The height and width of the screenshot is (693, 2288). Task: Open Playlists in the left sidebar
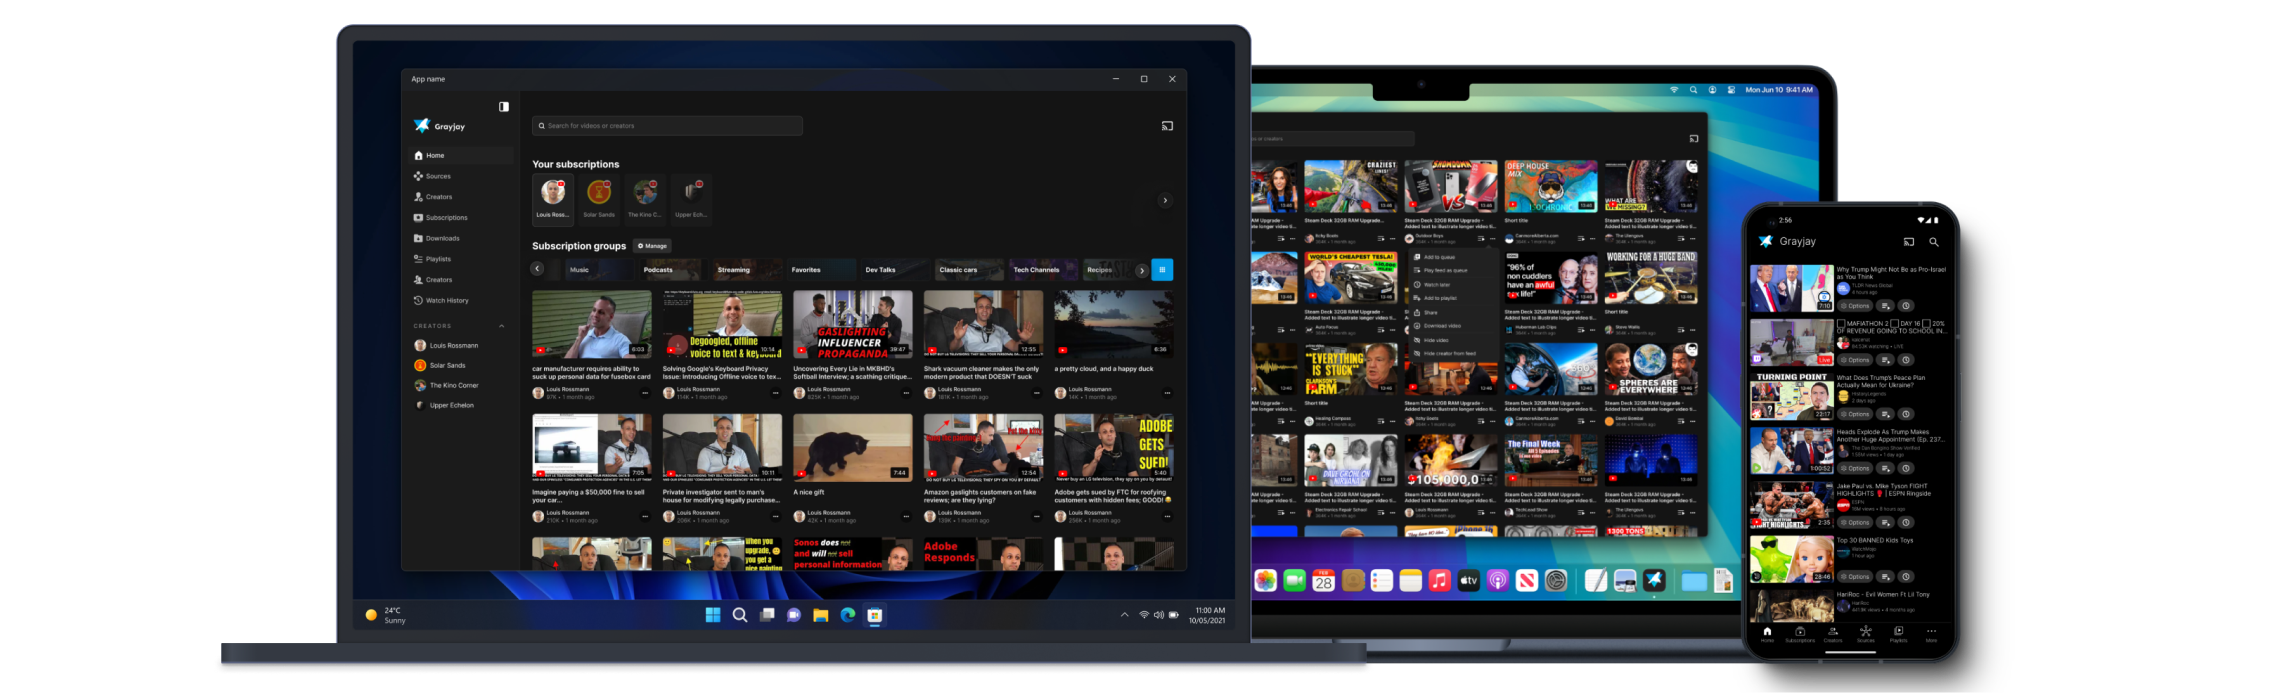[438, 259]
